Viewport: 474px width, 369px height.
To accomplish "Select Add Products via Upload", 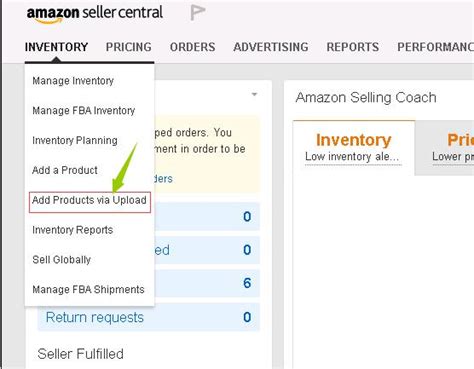I will point(90,202).
